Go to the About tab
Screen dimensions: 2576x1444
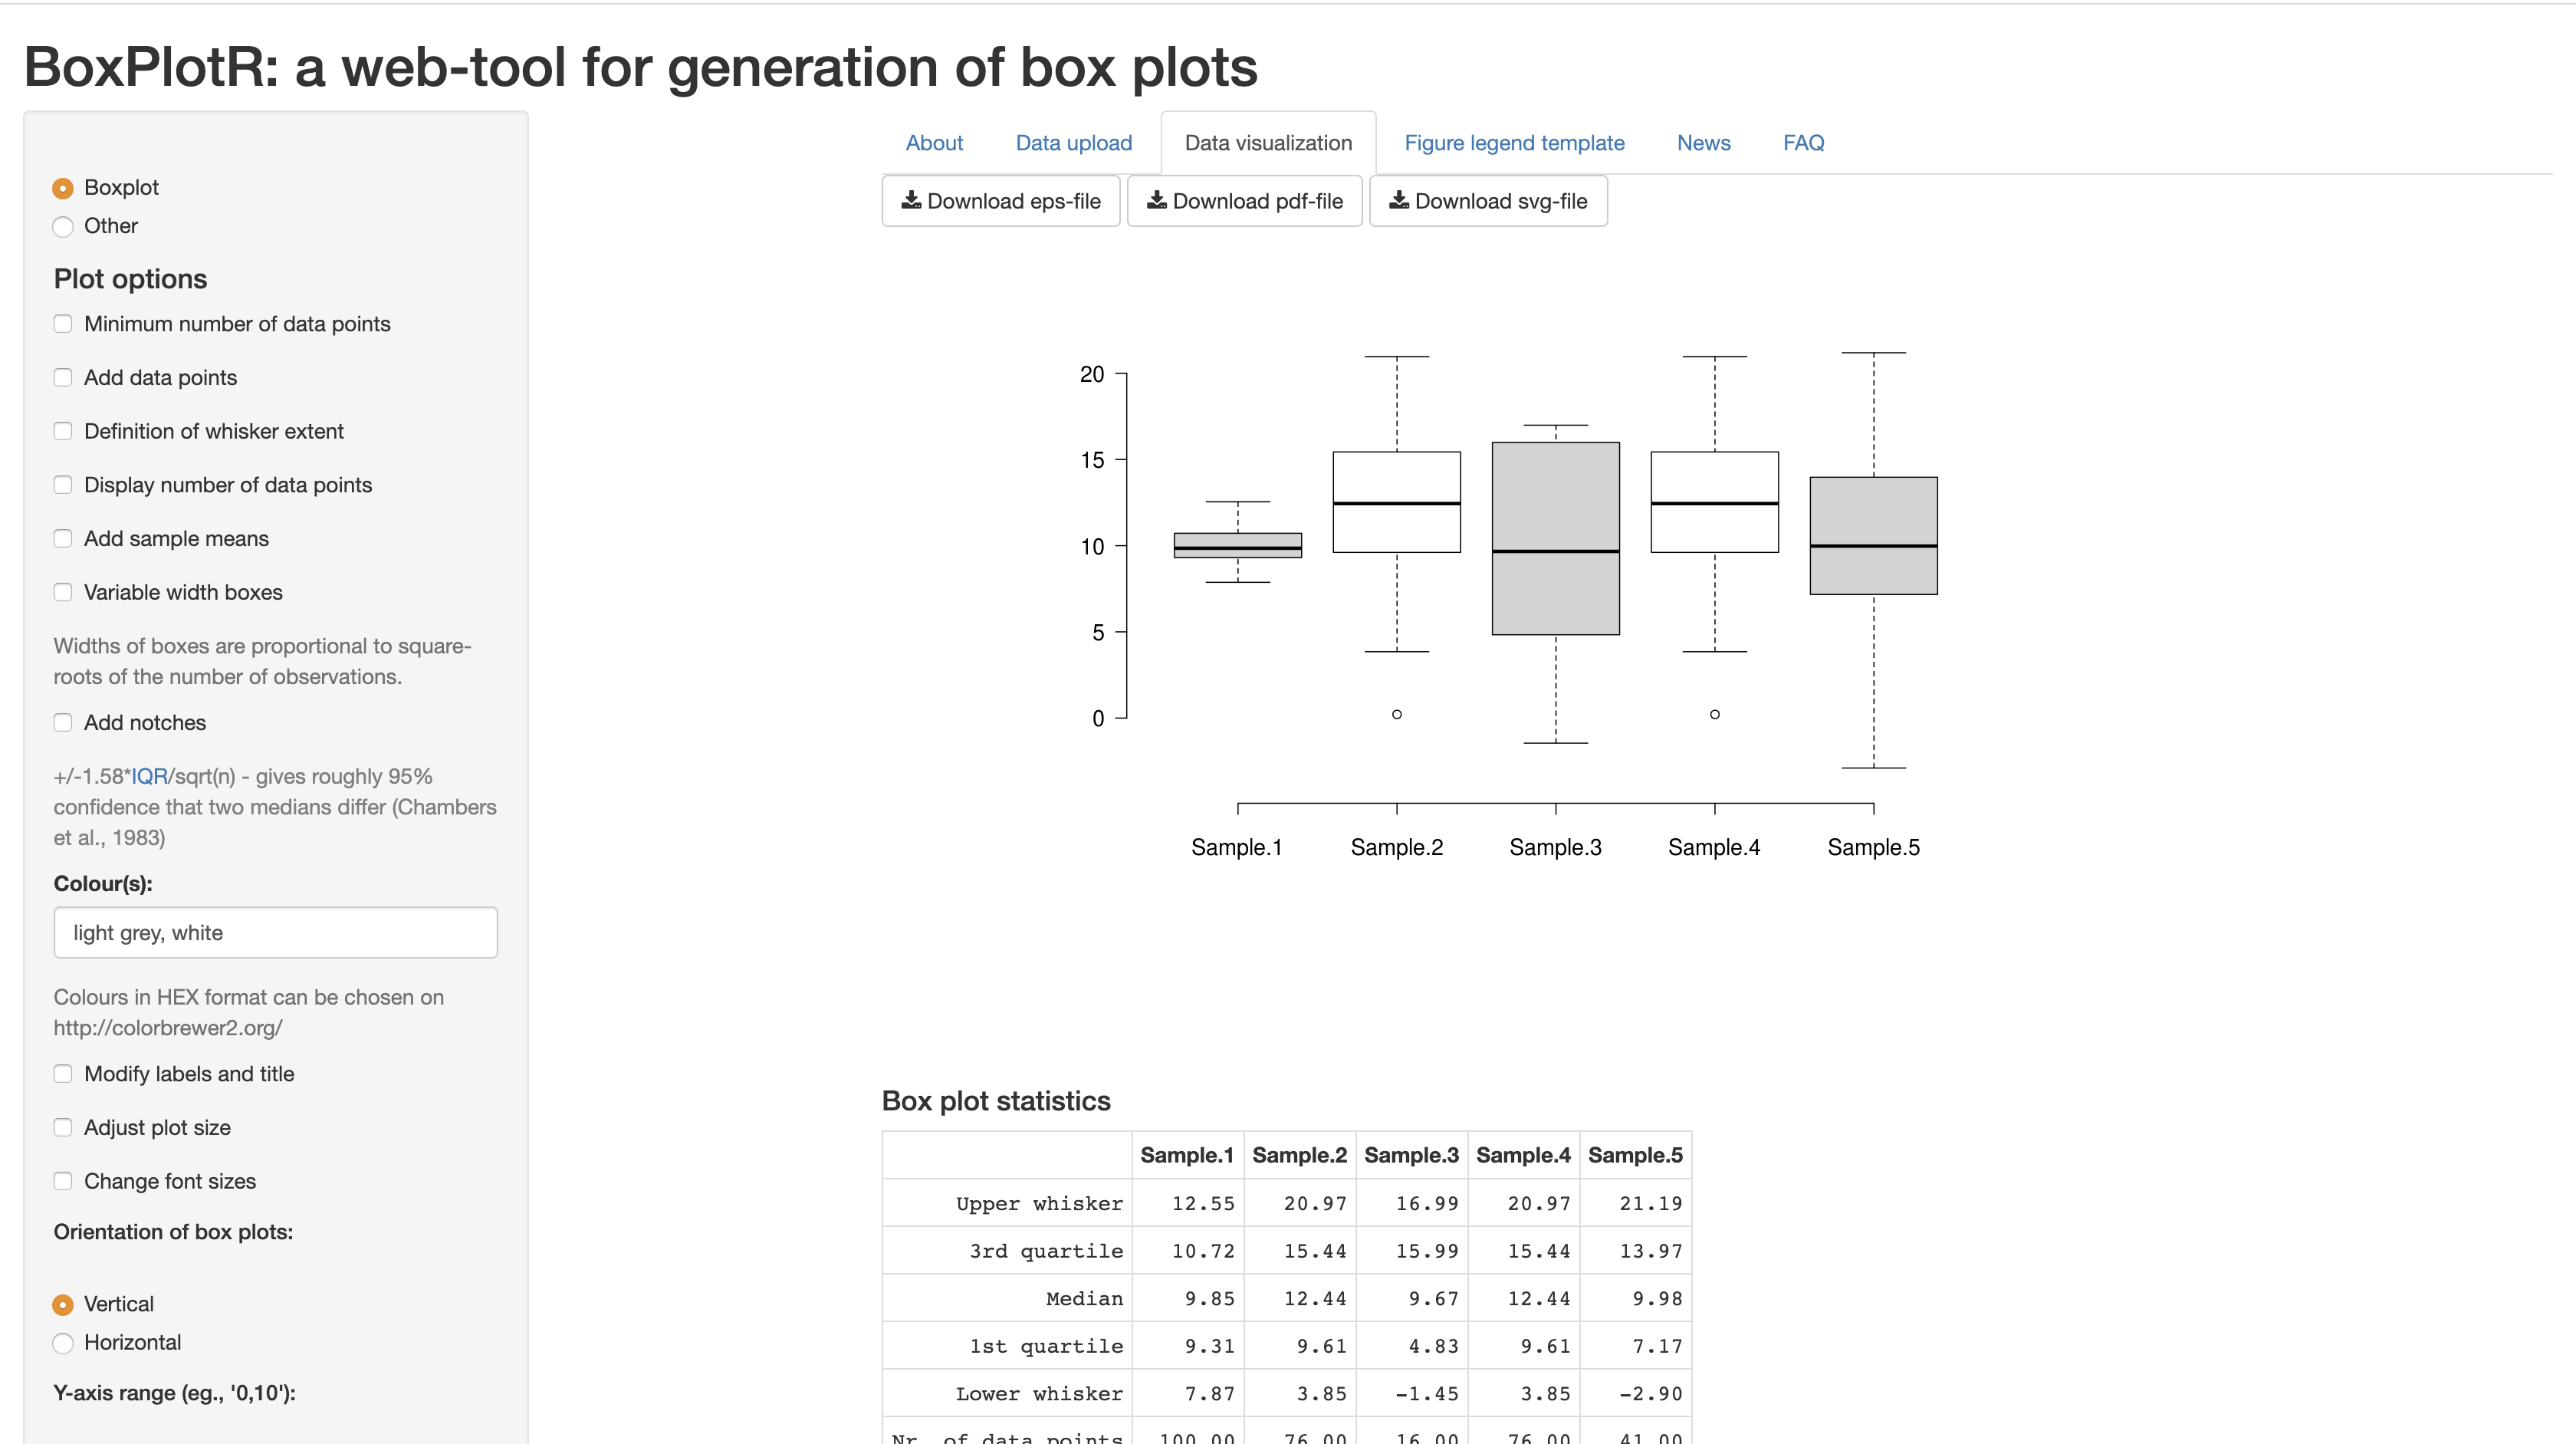click(x=934, y=143)
